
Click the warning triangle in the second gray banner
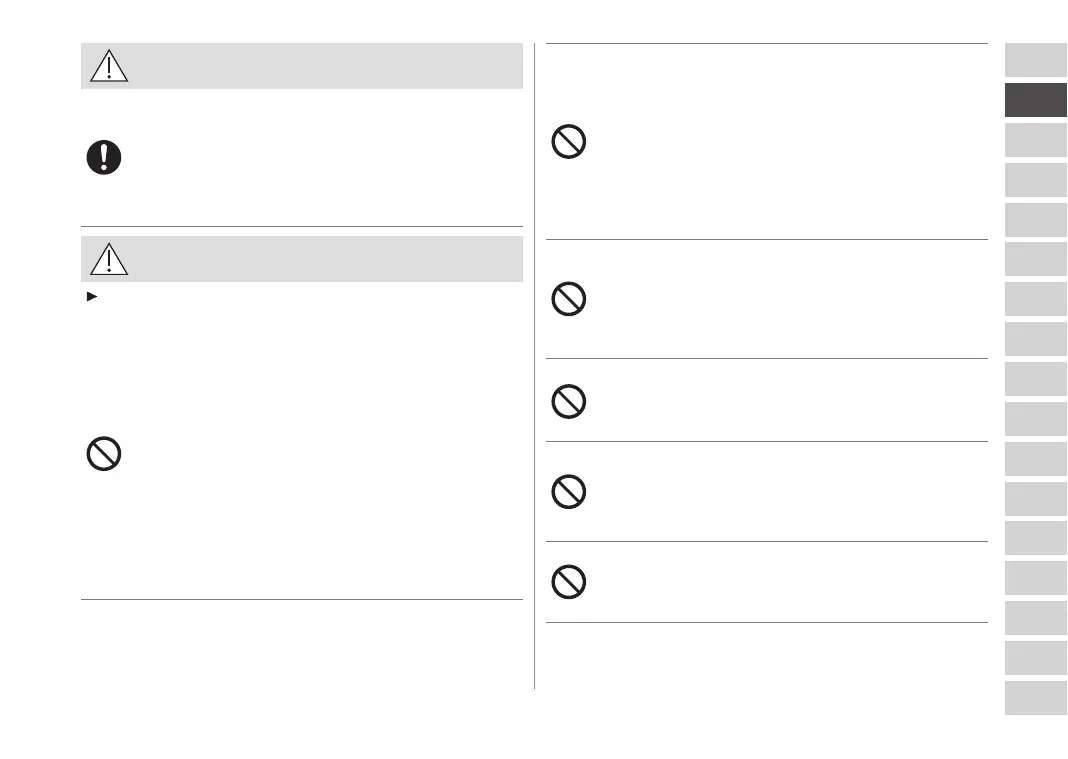108,259
